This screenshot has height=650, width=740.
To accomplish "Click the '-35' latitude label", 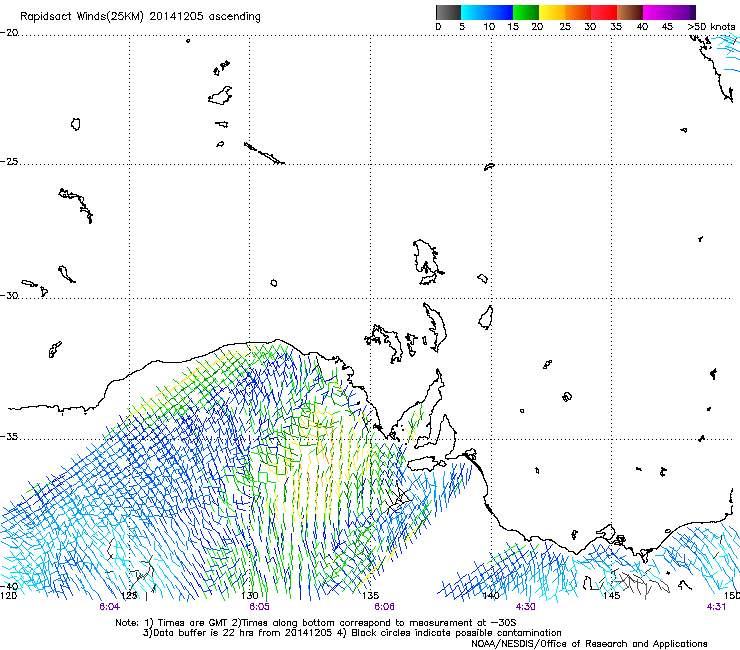I will 9,437.
